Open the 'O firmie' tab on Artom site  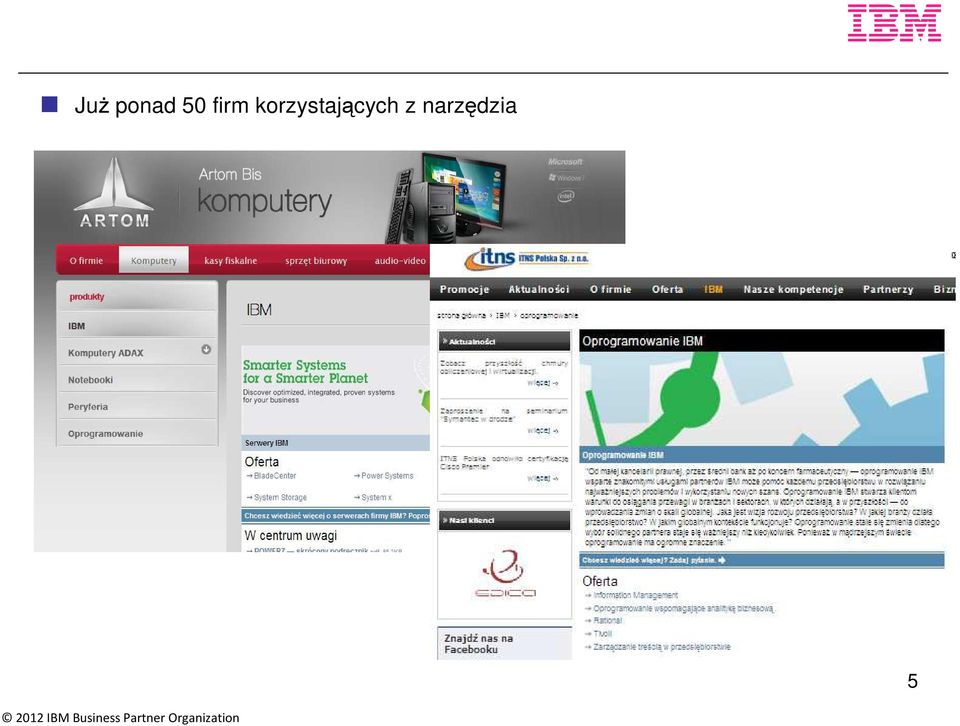[x=86, y=261]
